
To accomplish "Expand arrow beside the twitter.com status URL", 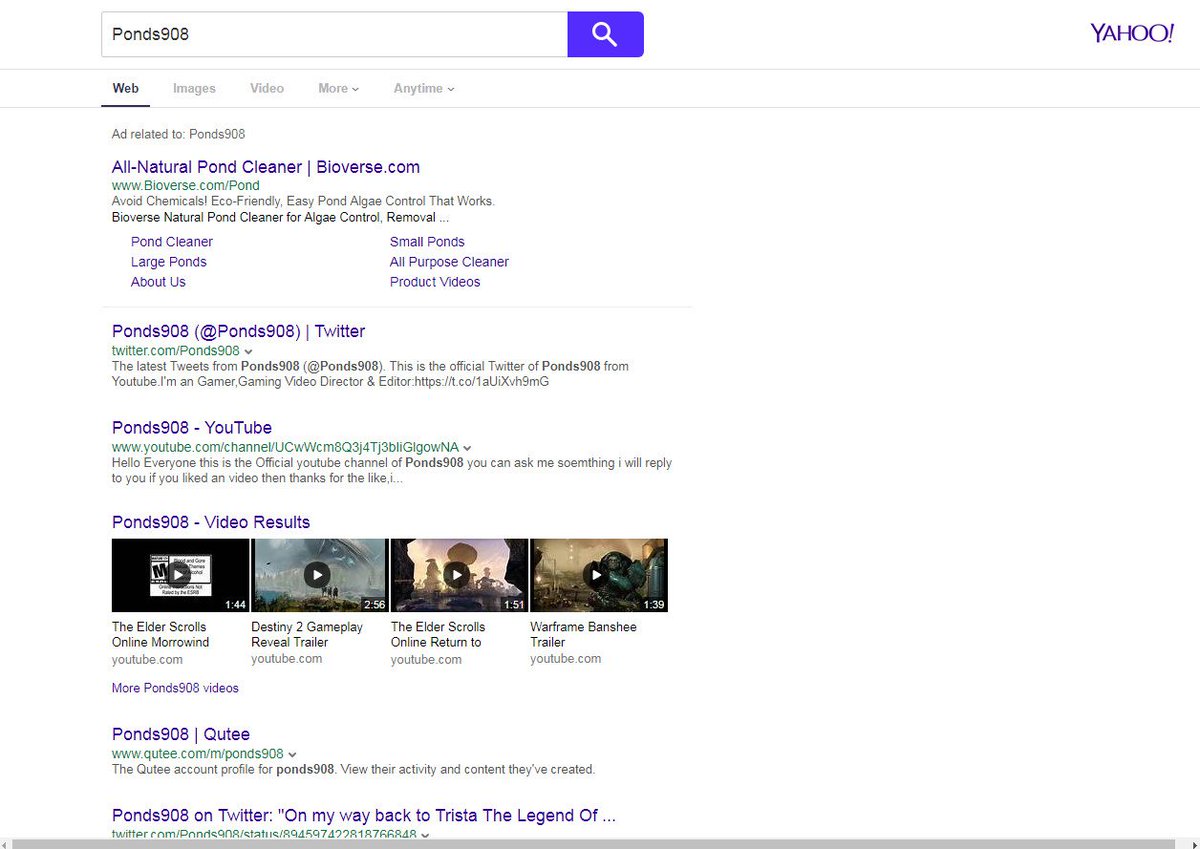I will [x=425, y=835].
